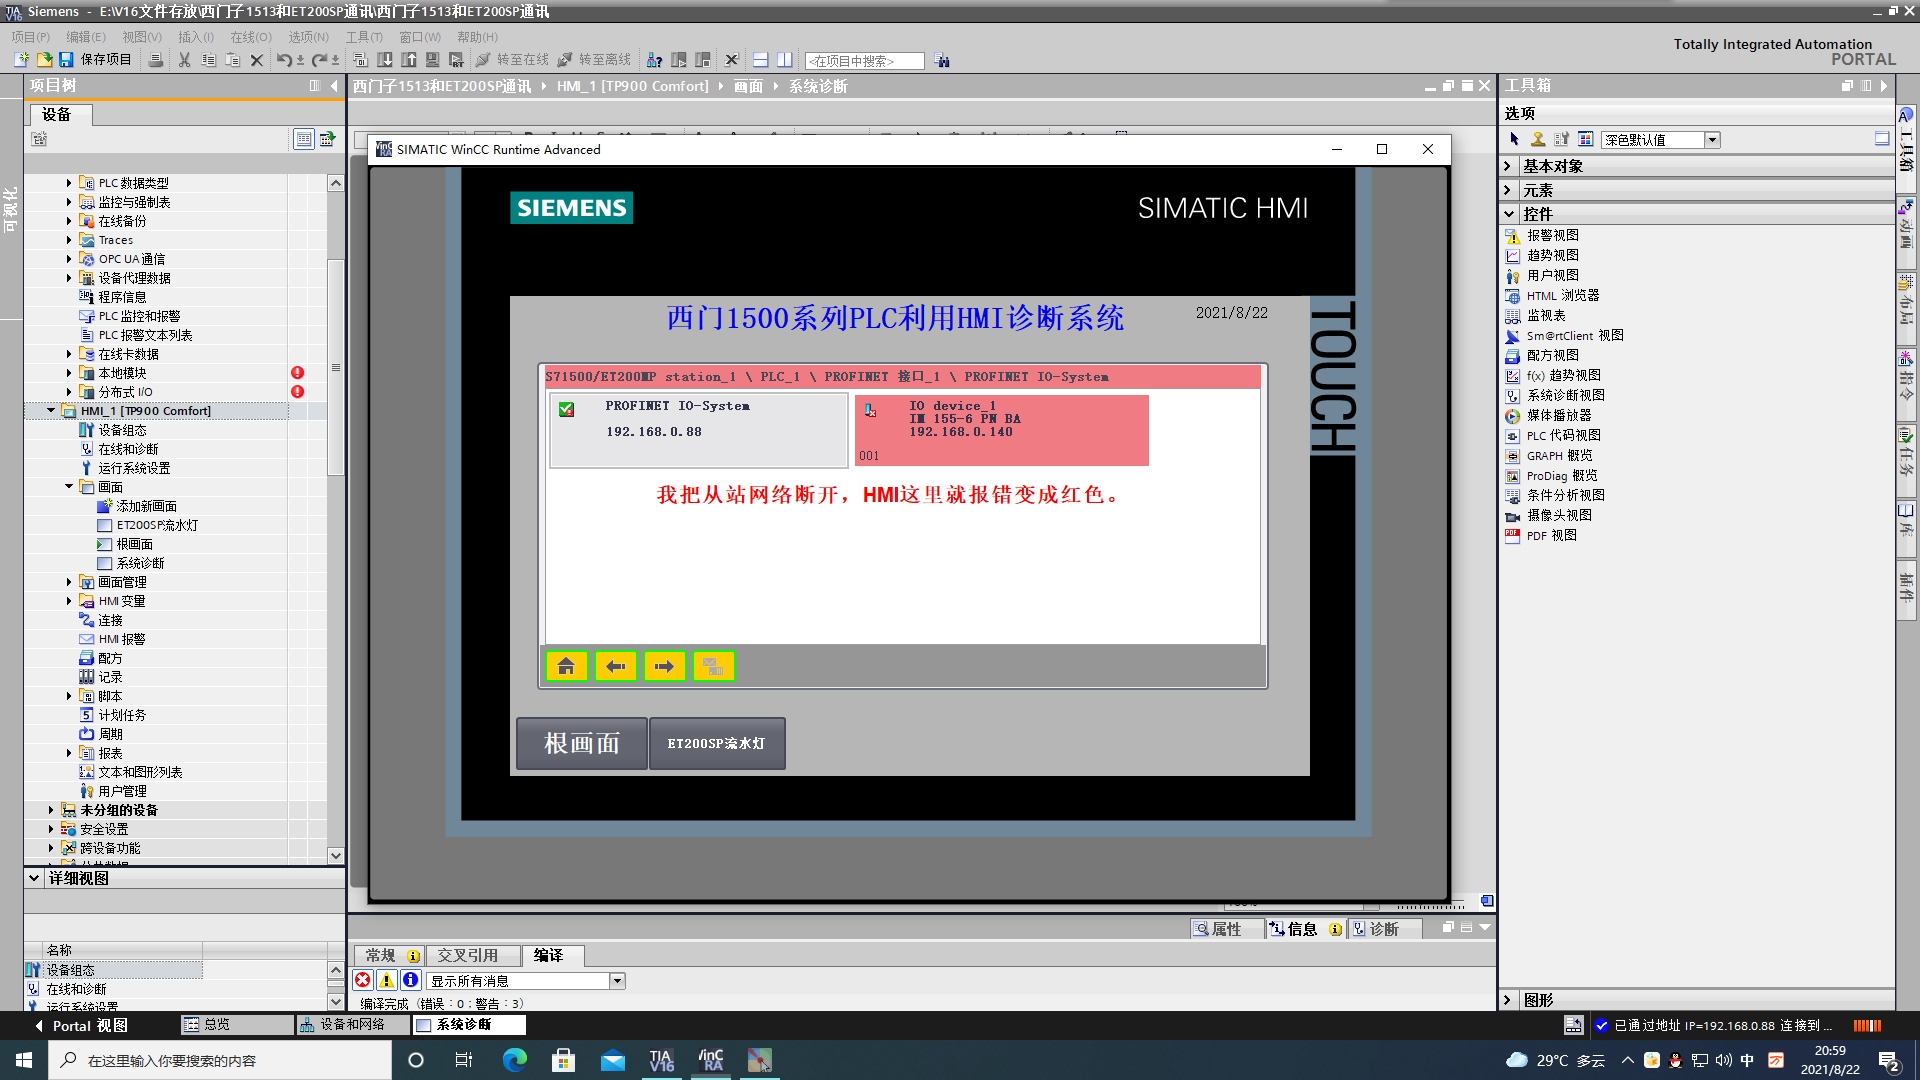Collapse the 控件 toolbox section
This screenshot has width=1920, height=1080.
(1508, 214)
